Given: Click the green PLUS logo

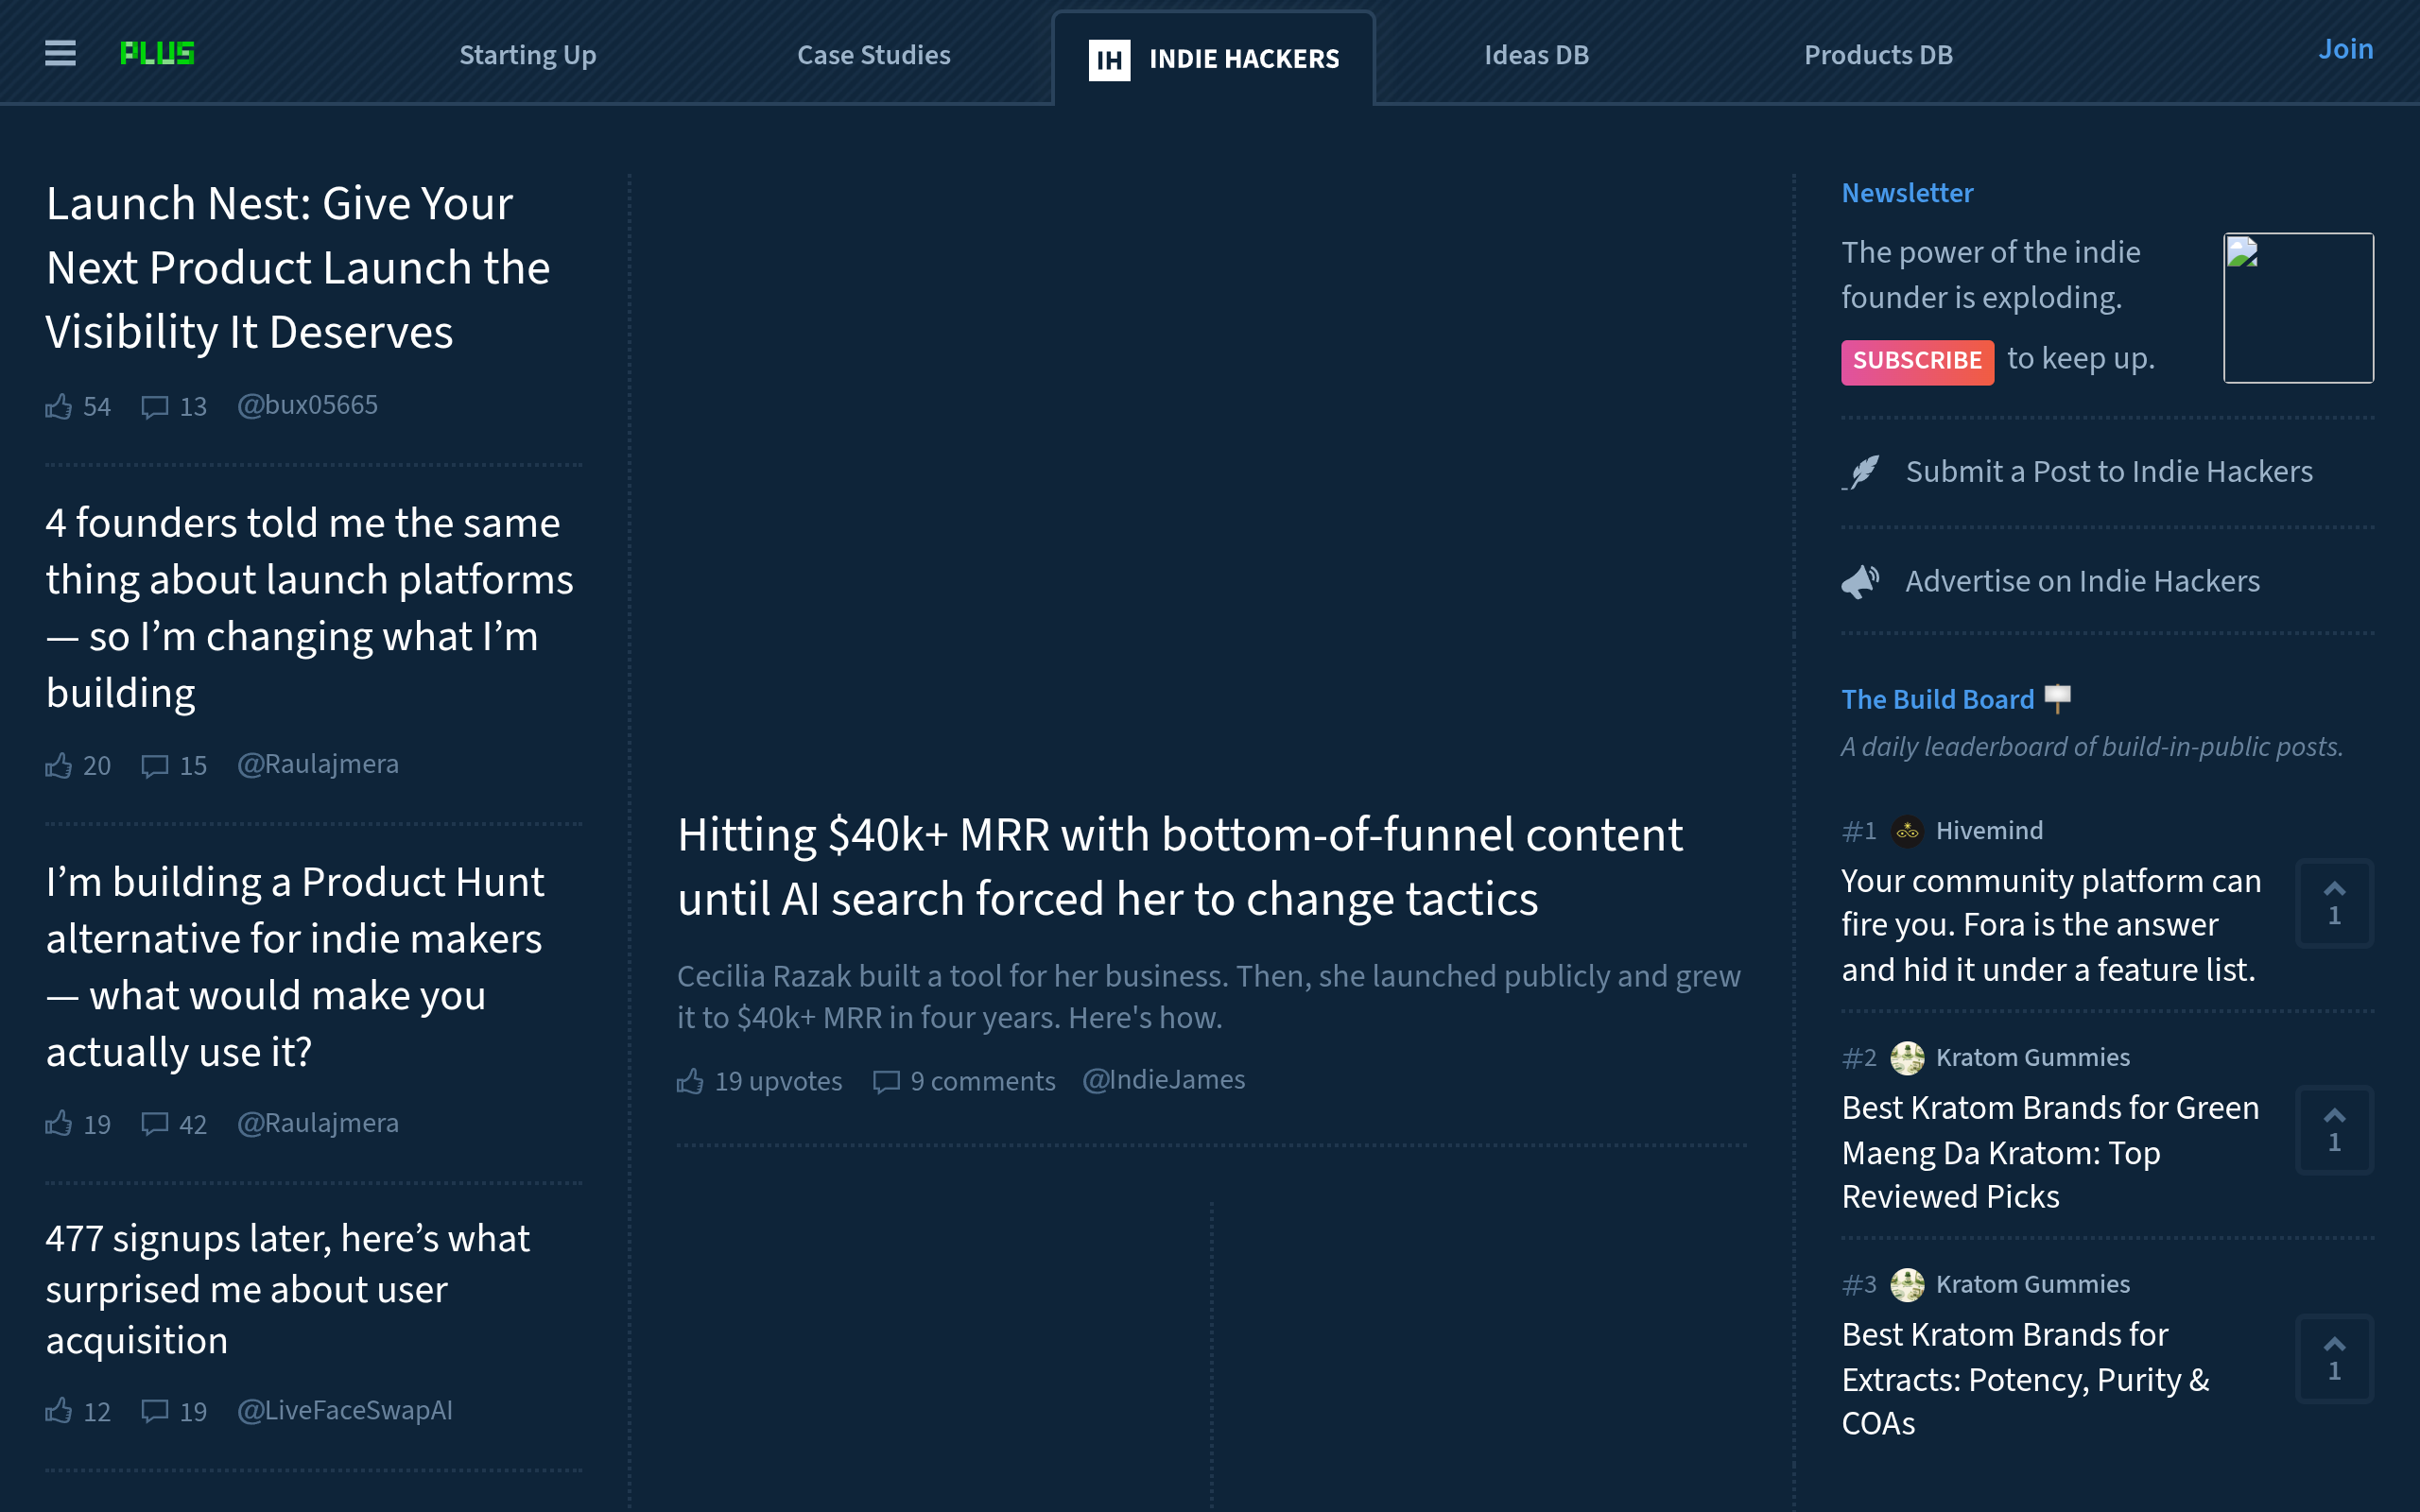Looking at the screenshot, I should 157,53.
